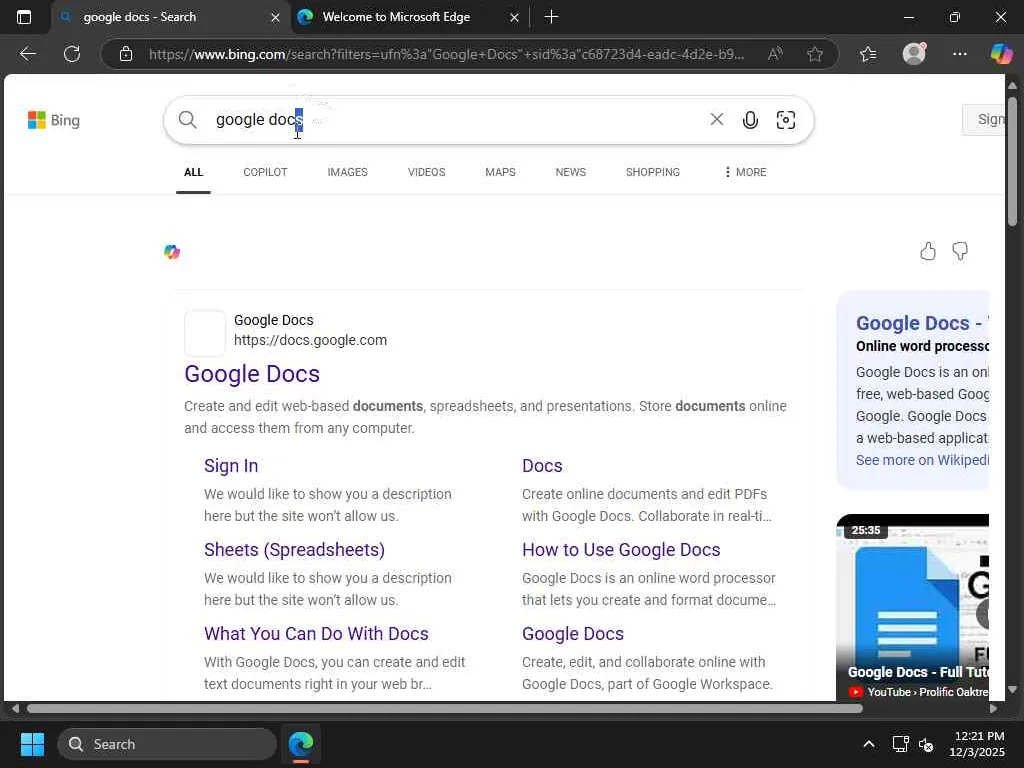This screenshot has height=768, width=1024.
Task: Close the google docs Search tab
Action: tap(276, 18)
